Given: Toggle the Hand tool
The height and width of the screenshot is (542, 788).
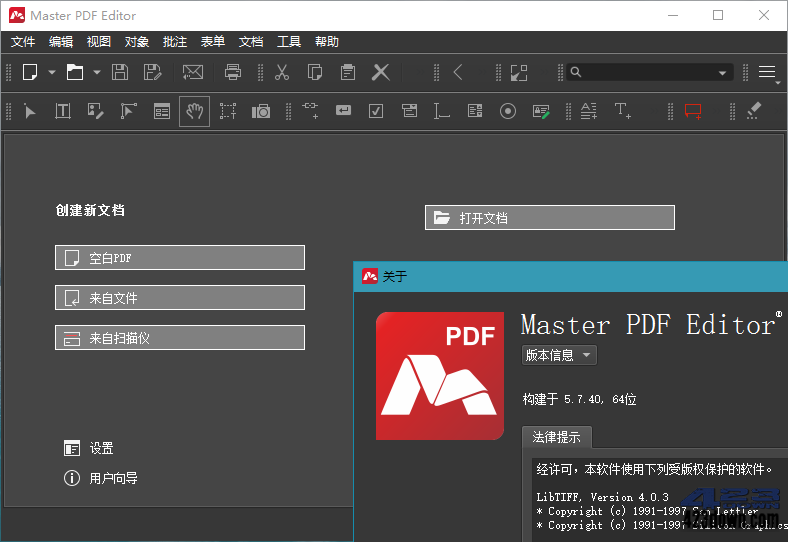Looking at the screenshot, I should (x=194, y=111).
